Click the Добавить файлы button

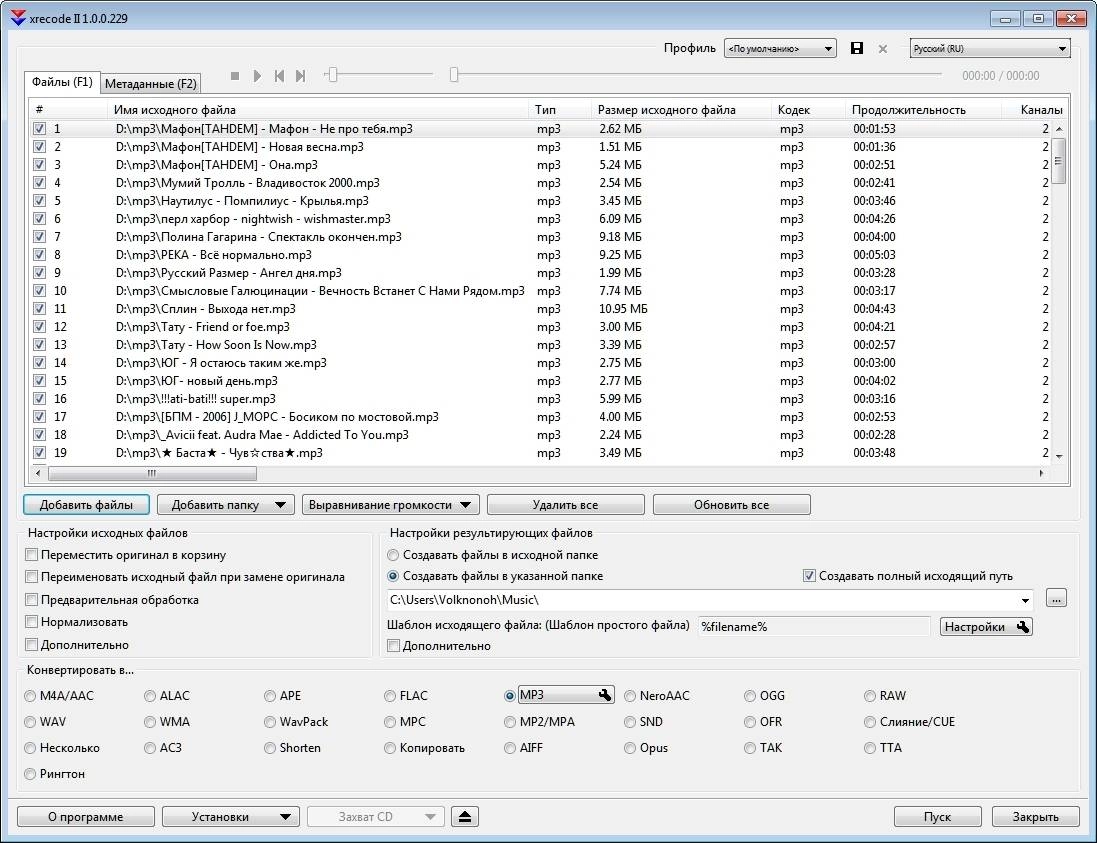coord(86,505)
